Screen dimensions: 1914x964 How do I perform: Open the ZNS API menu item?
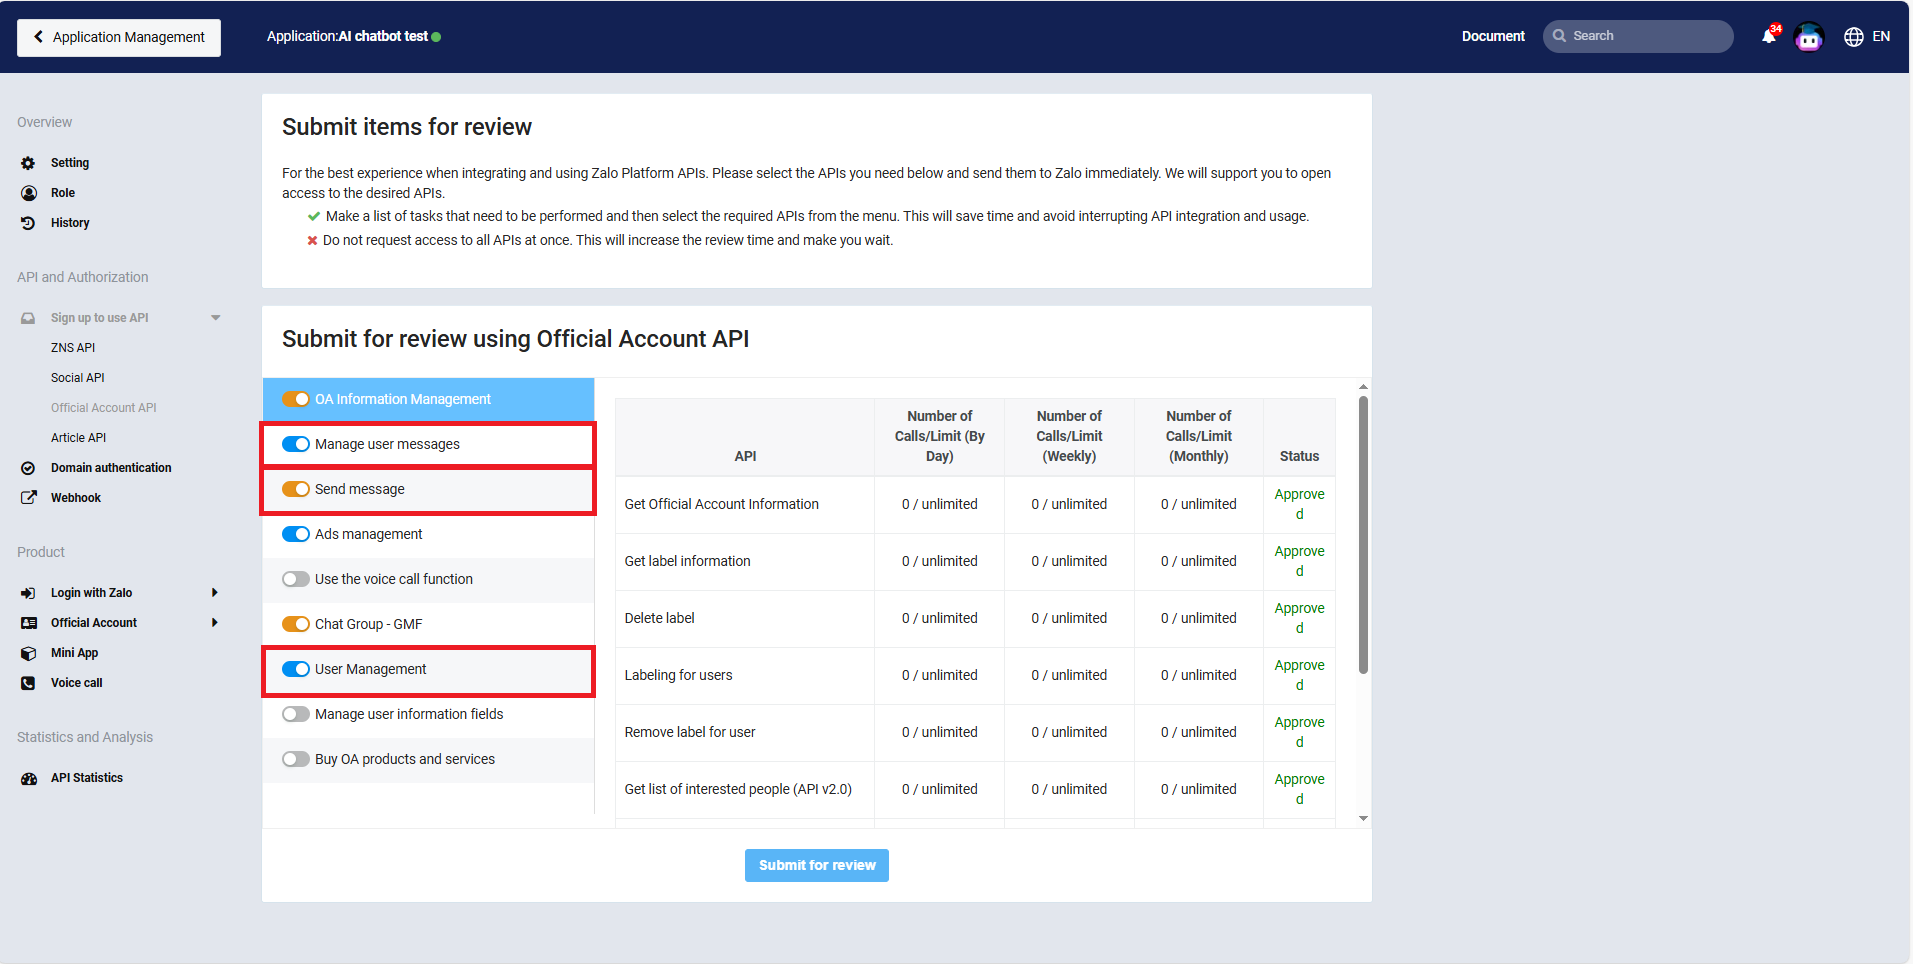point(73,348)
